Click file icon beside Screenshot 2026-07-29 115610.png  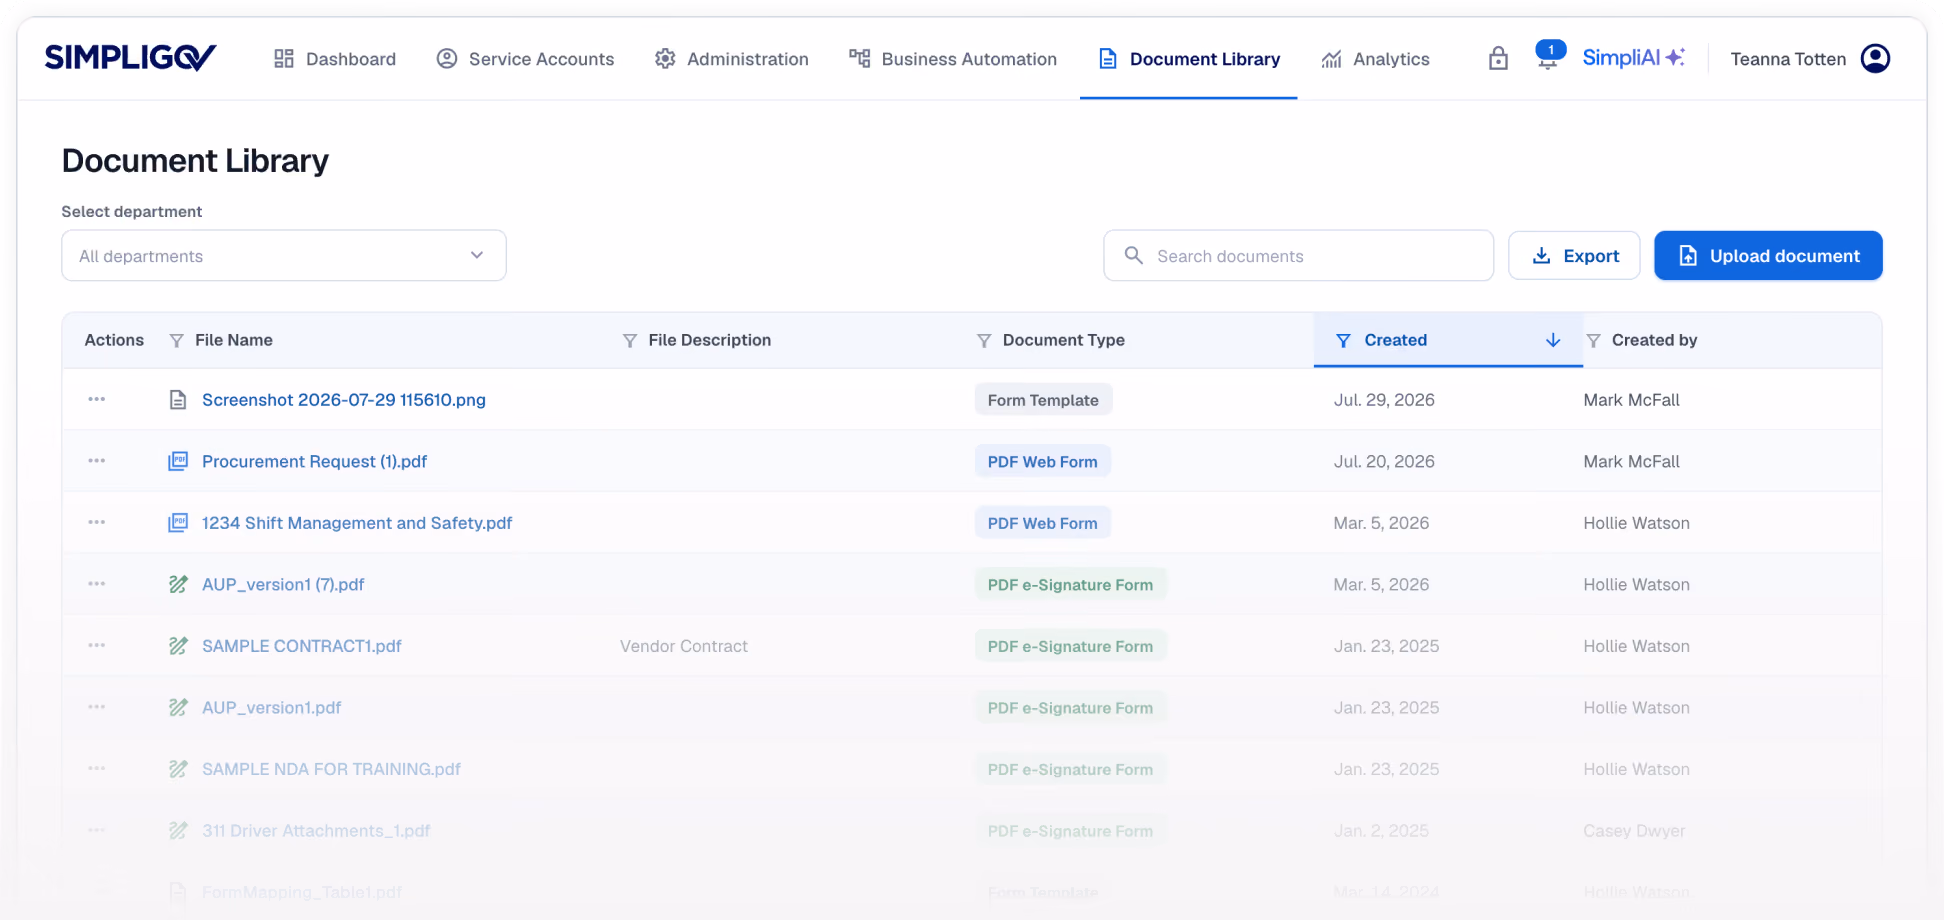click(x=178, y=400)
